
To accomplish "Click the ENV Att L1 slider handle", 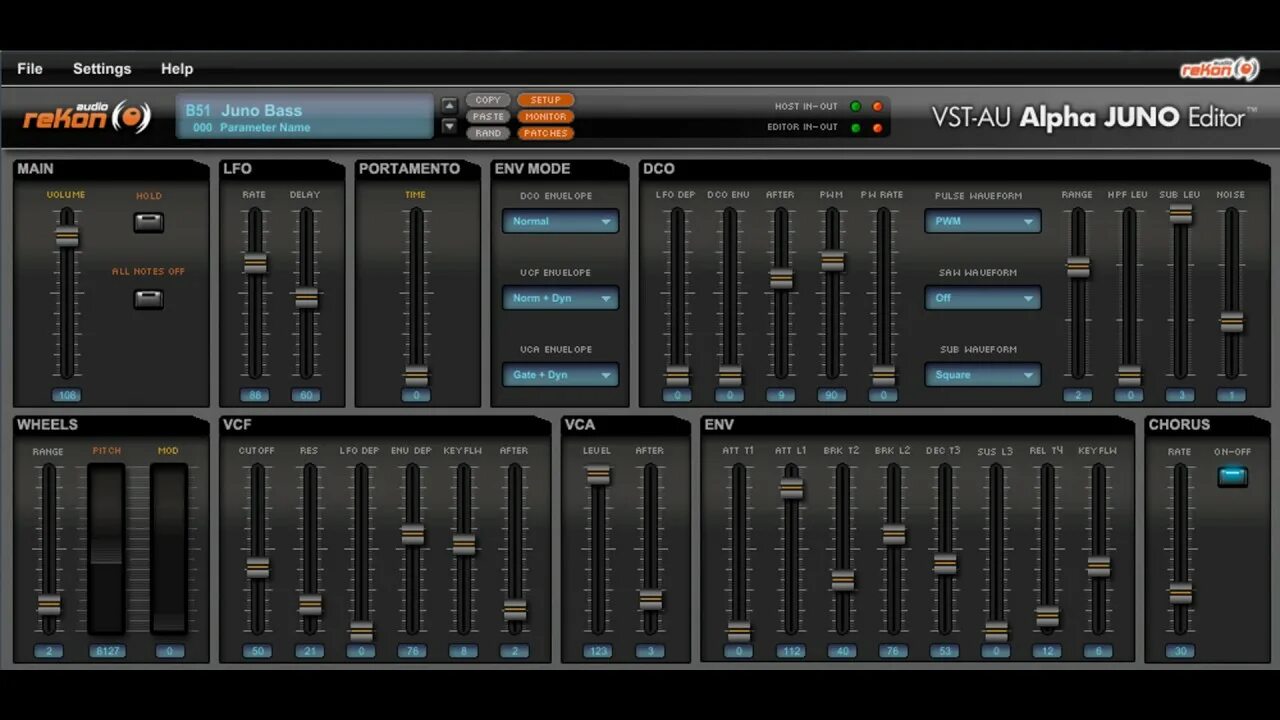I will [x=791, y=488].
